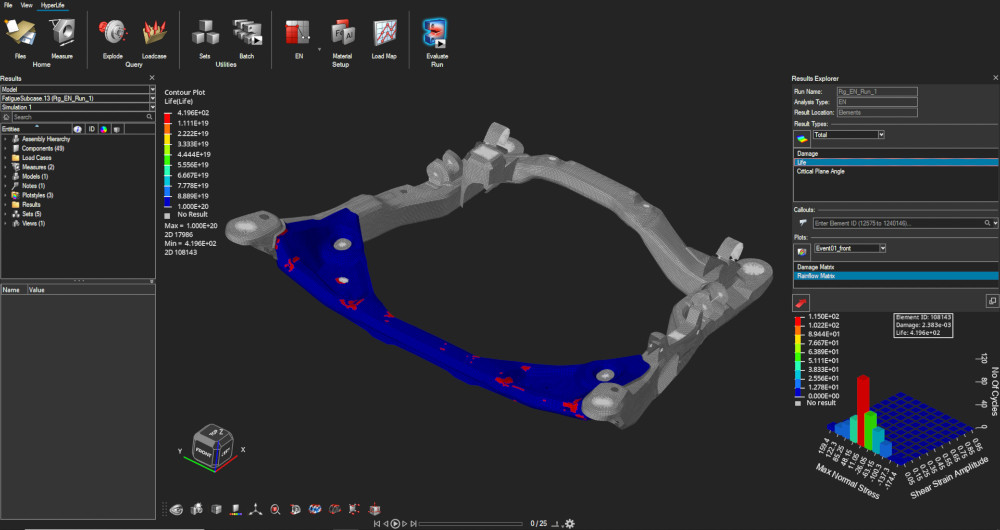Play the animation in the timeline

(x=396, y=523)
